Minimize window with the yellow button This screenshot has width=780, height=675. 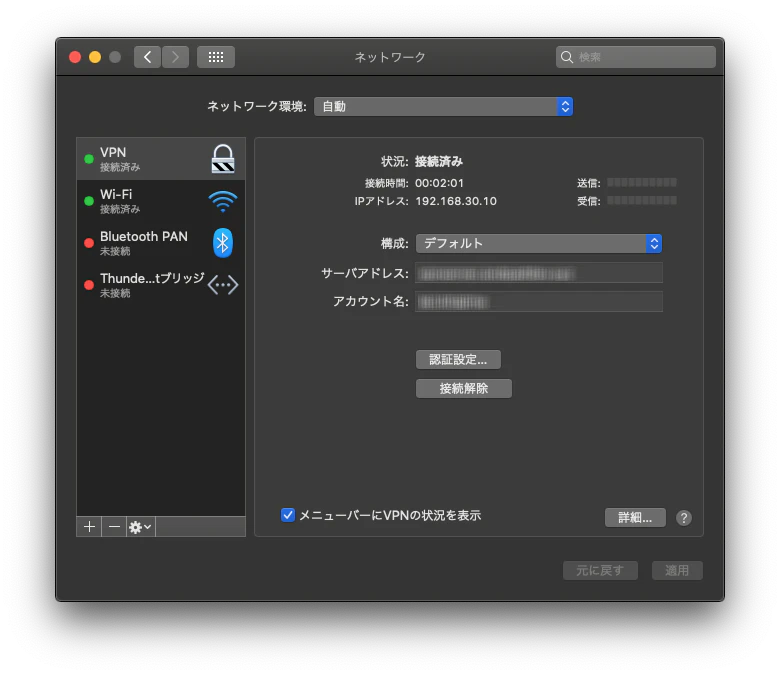click(95, 57)
